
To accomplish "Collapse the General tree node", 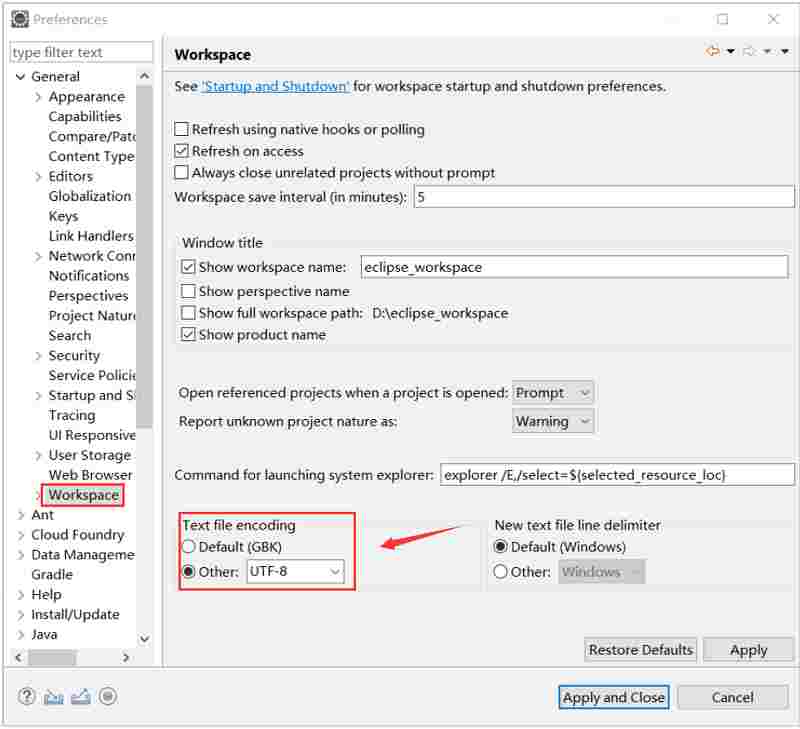I will (x=20, y=77).
